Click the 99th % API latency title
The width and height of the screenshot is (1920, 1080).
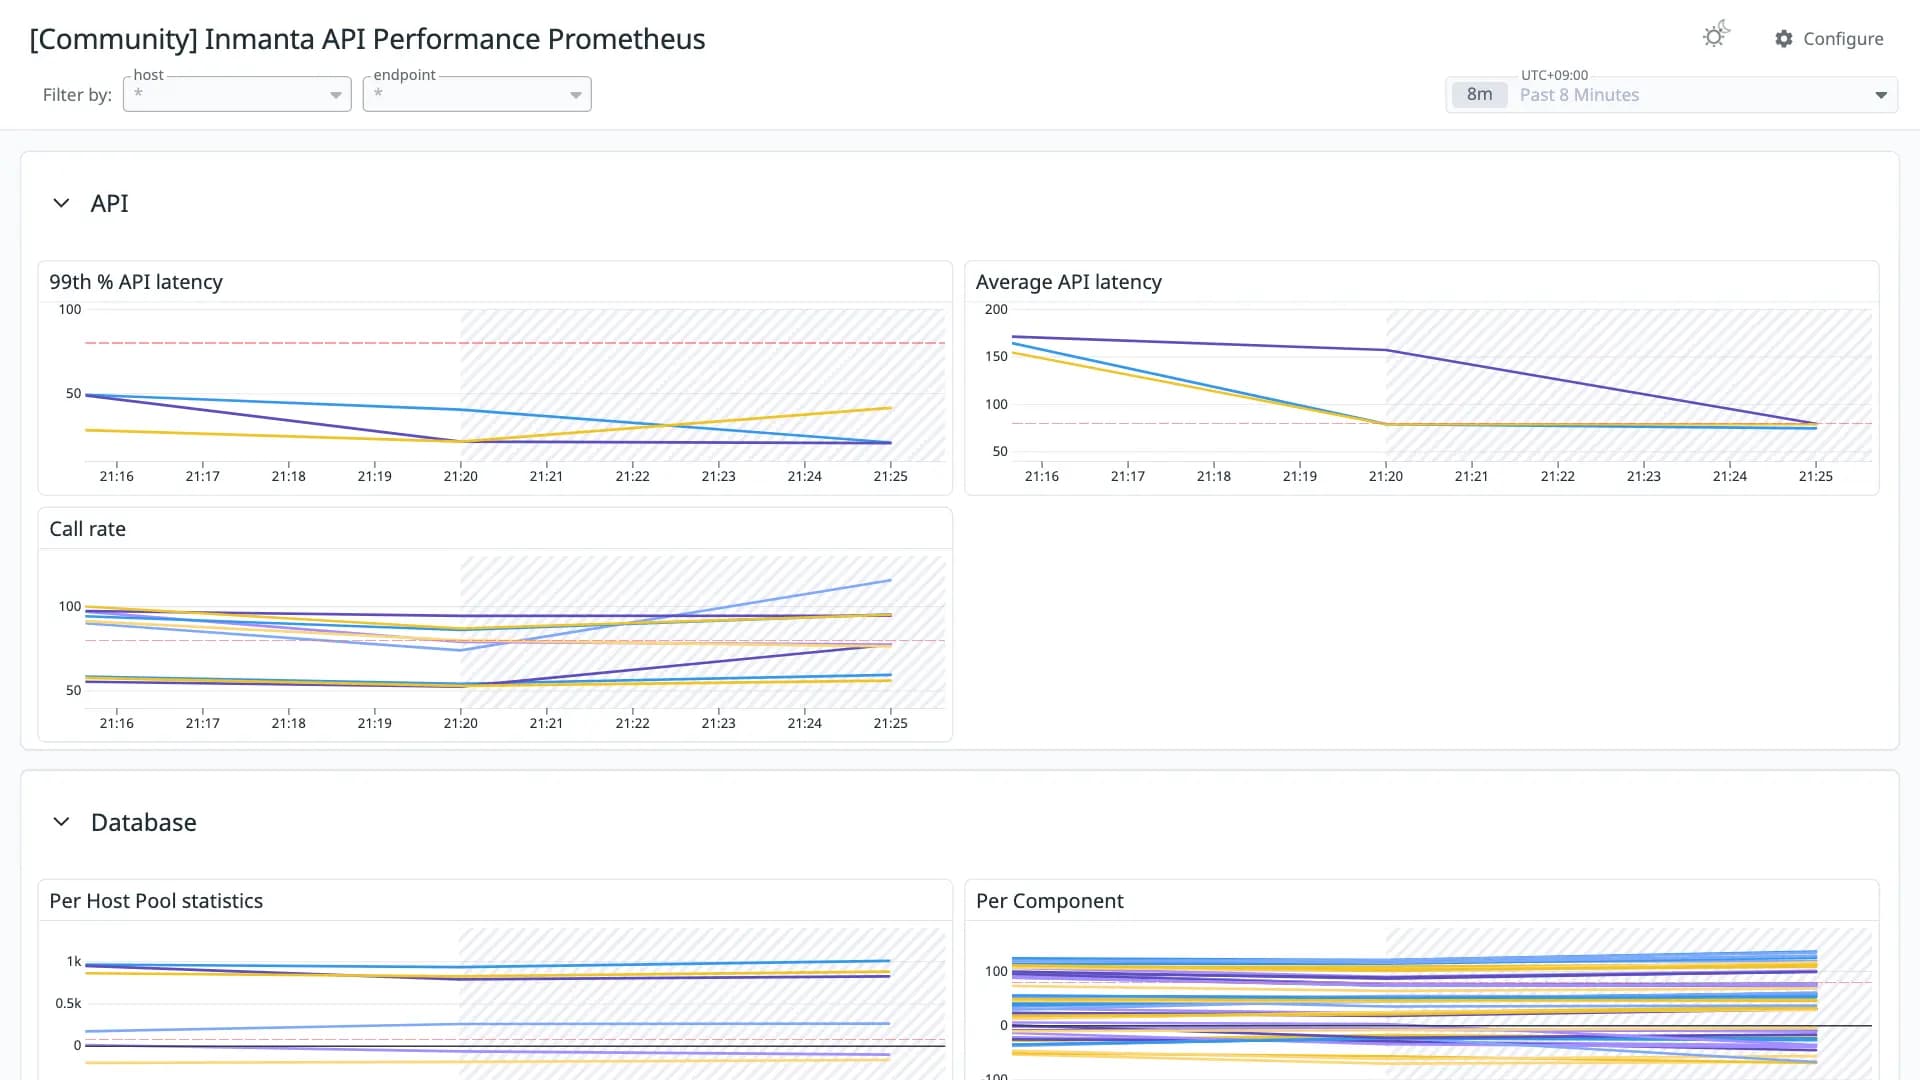pyautogui.click(x=136, y=282)
